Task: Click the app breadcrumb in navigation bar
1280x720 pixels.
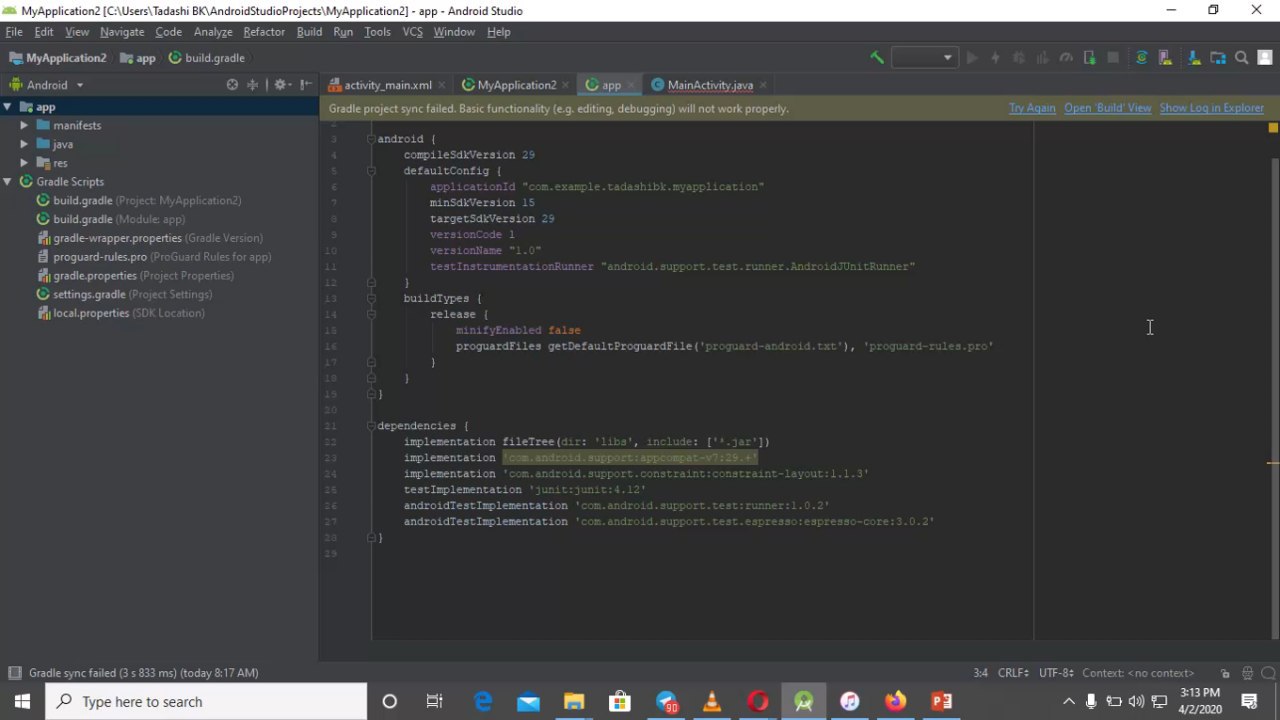Action: pos(138,58)
